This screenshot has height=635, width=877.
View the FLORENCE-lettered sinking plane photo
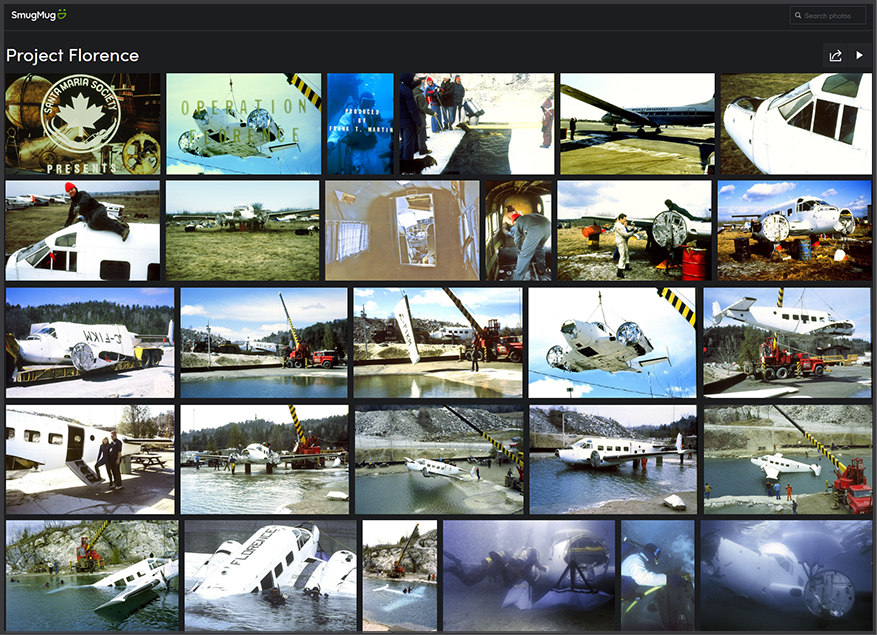[x=270, y=574]
